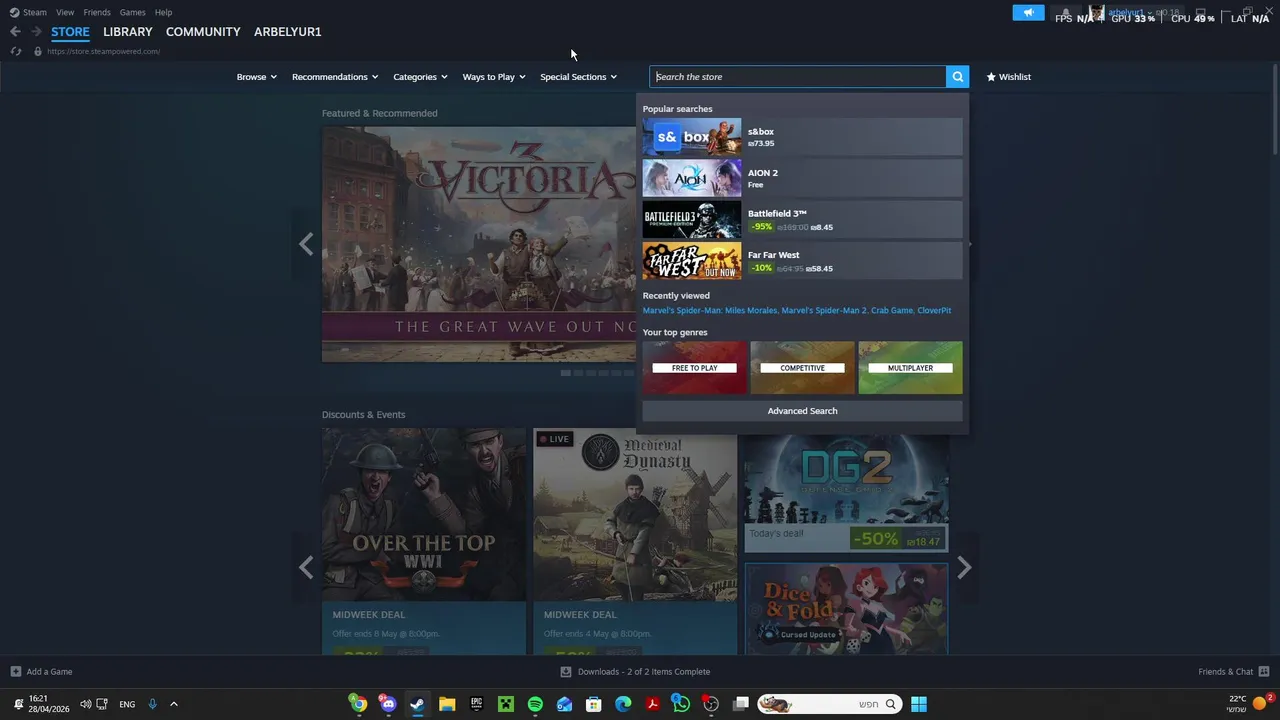The width and height of the screenshot is (1280, 720).
Task: Choose s&box from popular searches
Action: pos(802,137)
